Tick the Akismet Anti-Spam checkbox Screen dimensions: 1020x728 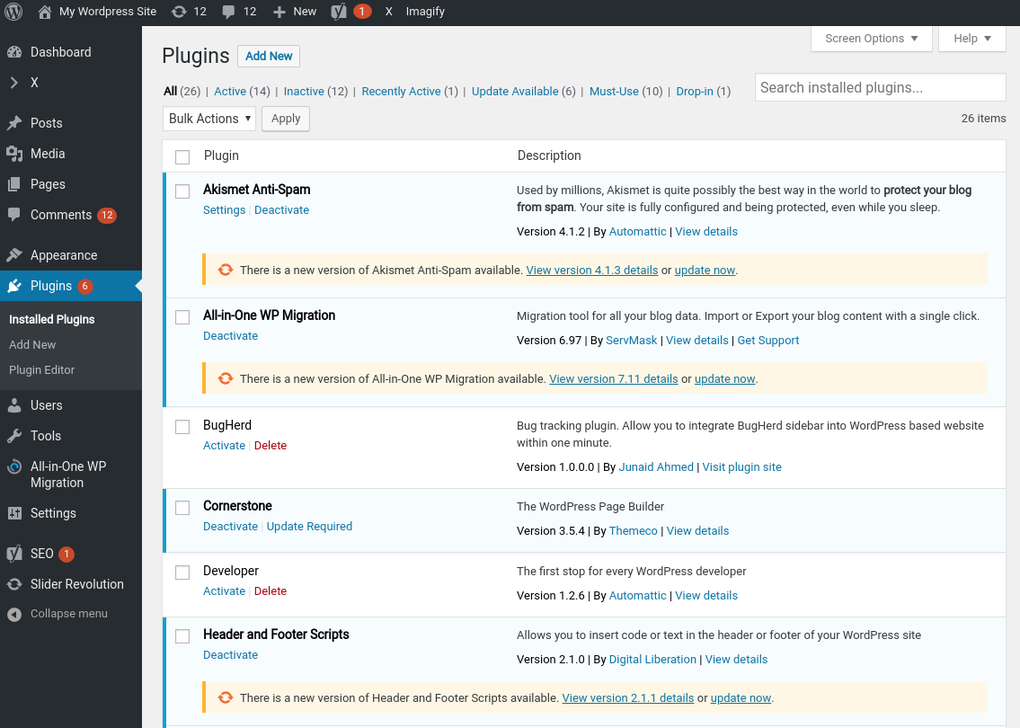[182, 191]
